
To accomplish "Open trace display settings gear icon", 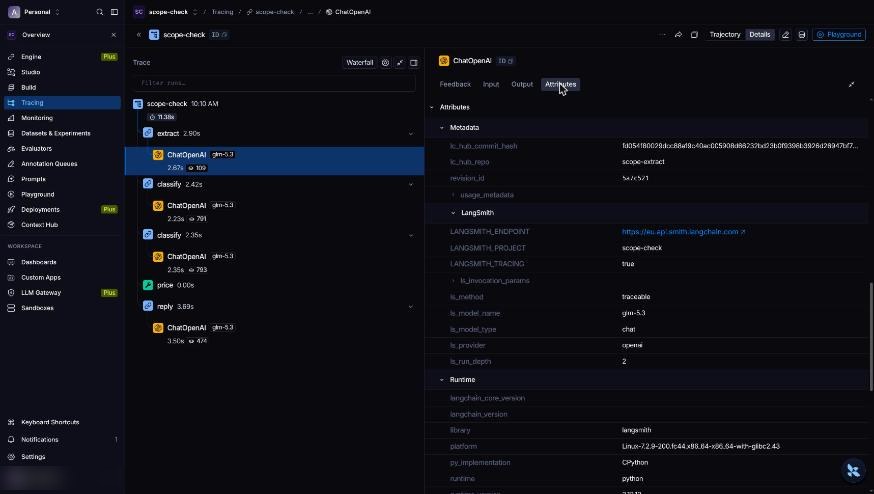I will pos(385,63).
